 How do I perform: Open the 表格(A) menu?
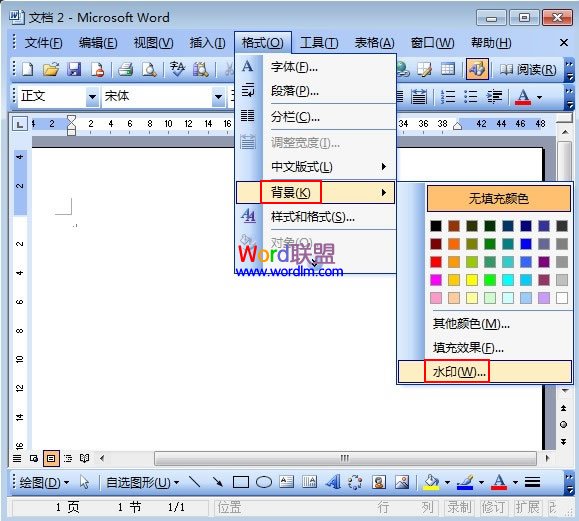pos(374,43)
